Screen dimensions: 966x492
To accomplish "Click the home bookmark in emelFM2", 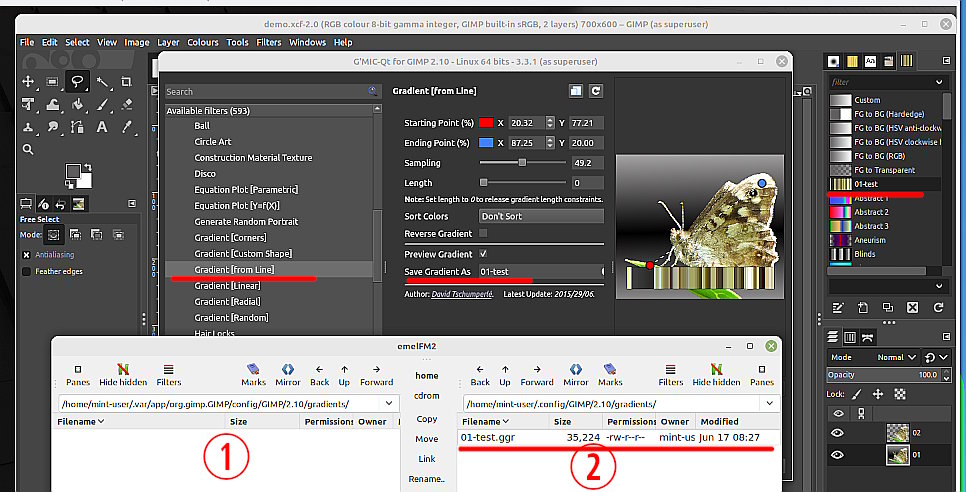I will [x=426, y=376].
